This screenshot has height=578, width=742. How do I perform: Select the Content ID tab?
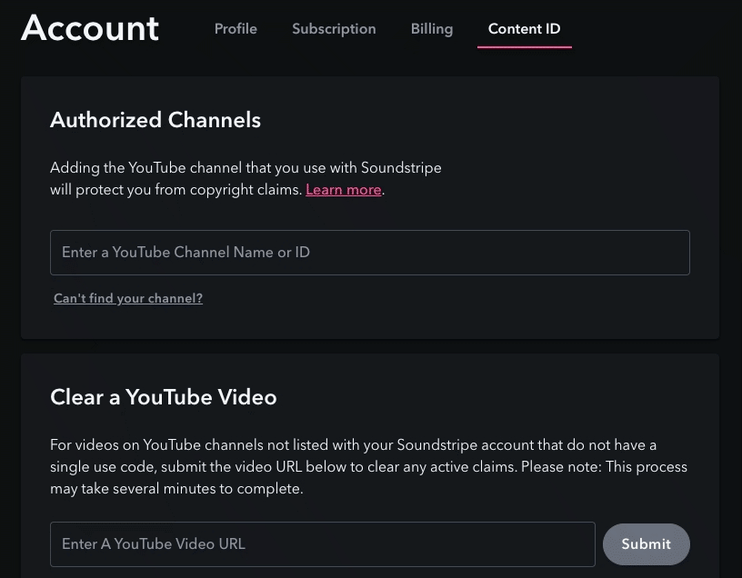tap(524, 29)
